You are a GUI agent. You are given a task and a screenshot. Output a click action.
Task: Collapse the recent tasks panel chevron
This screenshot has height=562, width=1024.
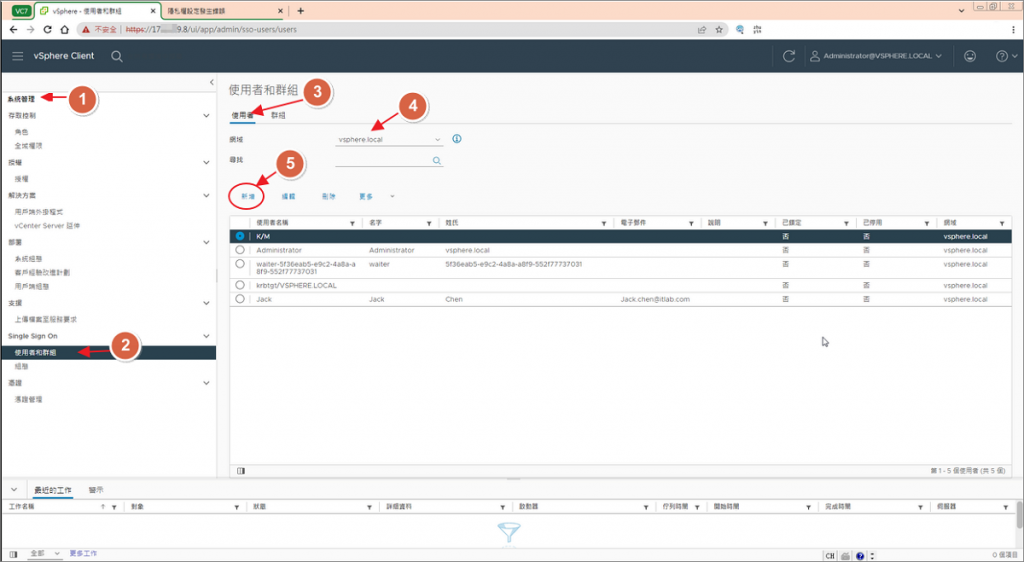(x=14, y=490)
